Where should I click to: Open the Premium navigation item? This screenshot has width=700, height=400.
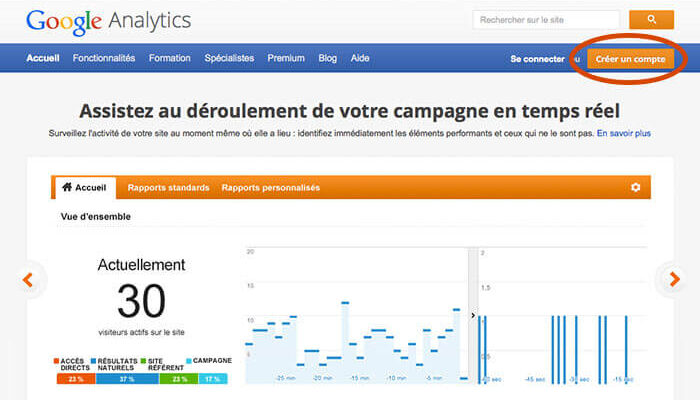286,58
